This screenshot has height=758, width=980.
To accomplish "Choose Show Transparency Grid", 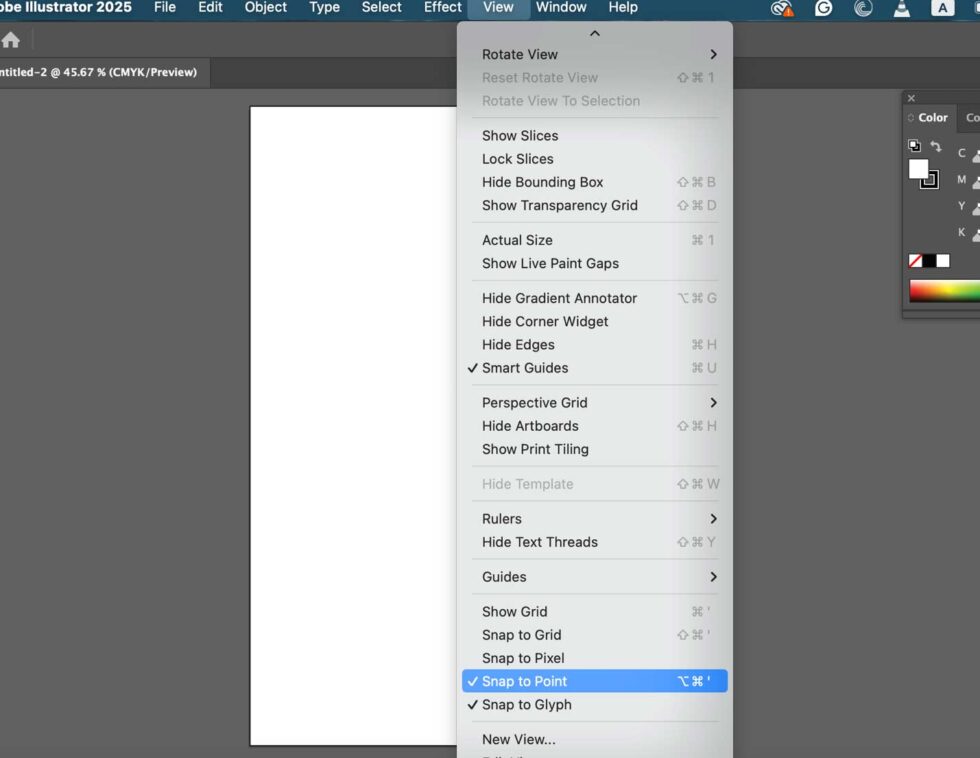I will click(559, 205).
